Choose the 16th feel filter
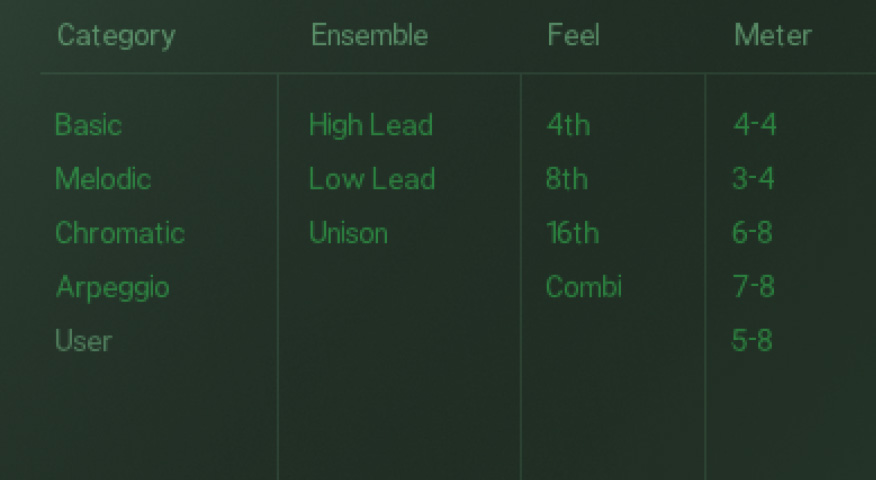This screenshot has height=480, width=876. [572, 234]
